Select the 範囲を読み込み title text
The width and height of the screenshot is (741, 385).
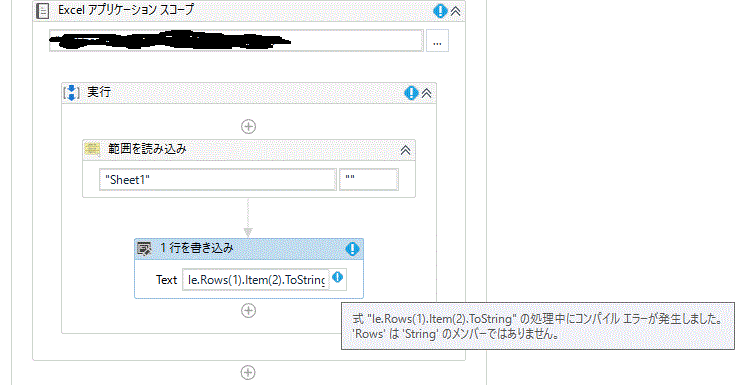147,149
